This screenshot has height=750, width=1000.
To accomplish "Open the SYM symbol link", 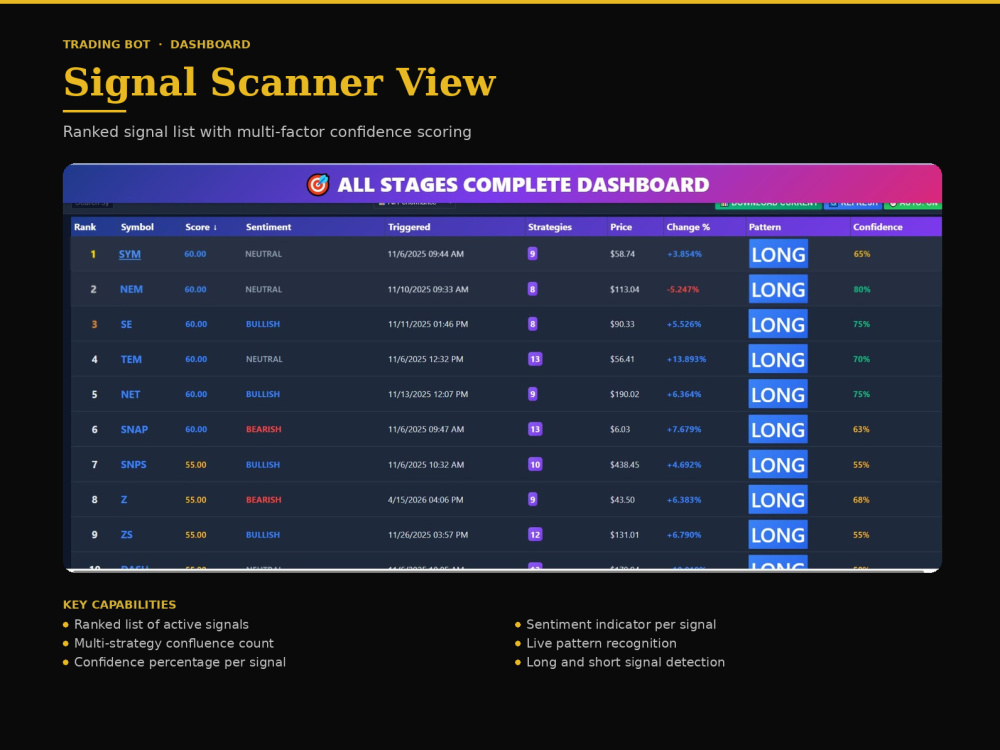I will [129, 254].
